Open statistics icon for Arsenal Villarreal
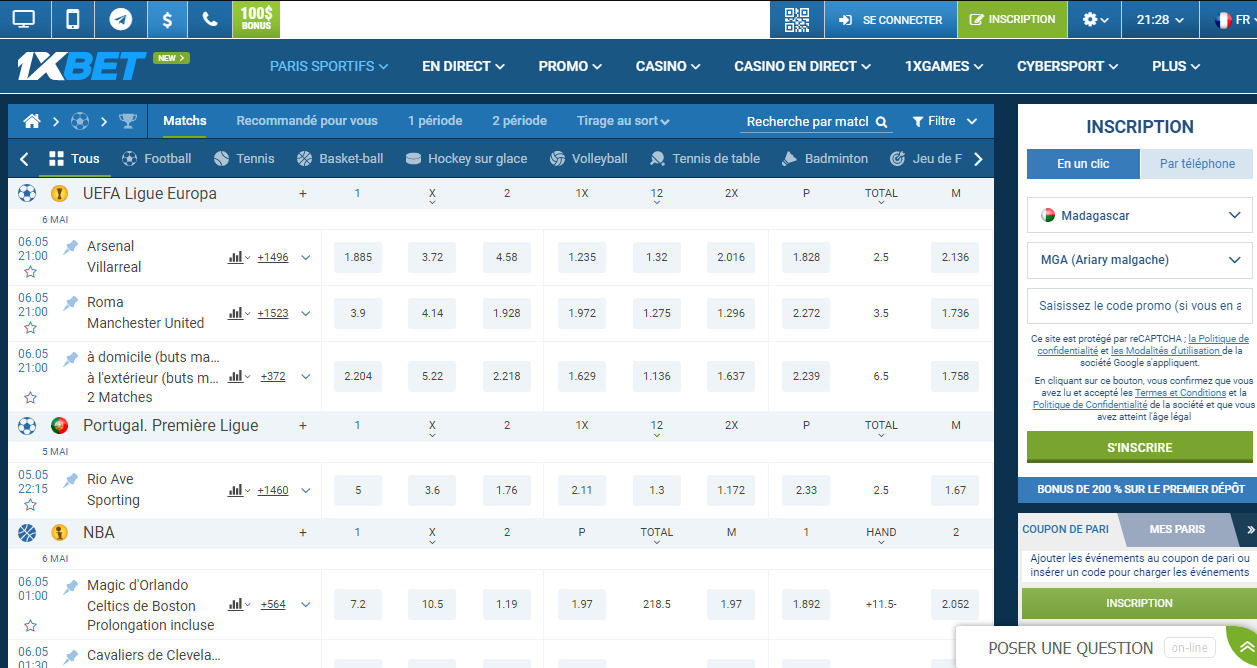This screenshot has width=1257, height=668. click(x=236, y=257)
